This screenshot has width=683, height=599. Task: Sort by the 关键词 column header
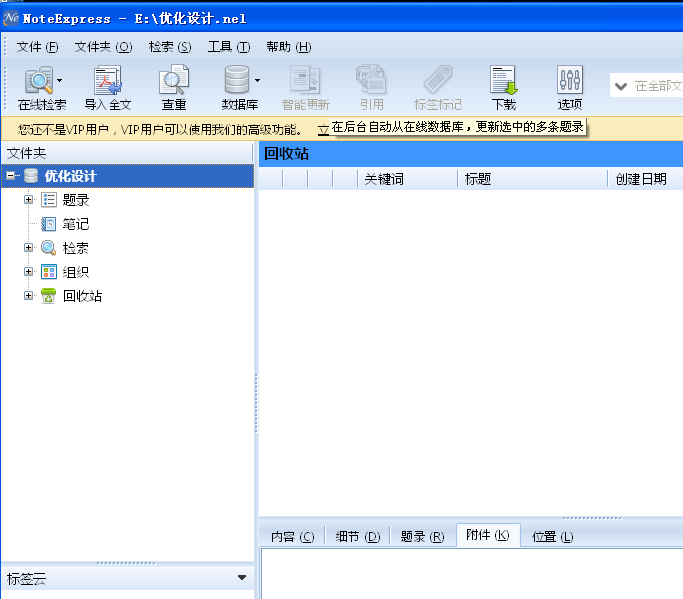click(x=407, y=179)
